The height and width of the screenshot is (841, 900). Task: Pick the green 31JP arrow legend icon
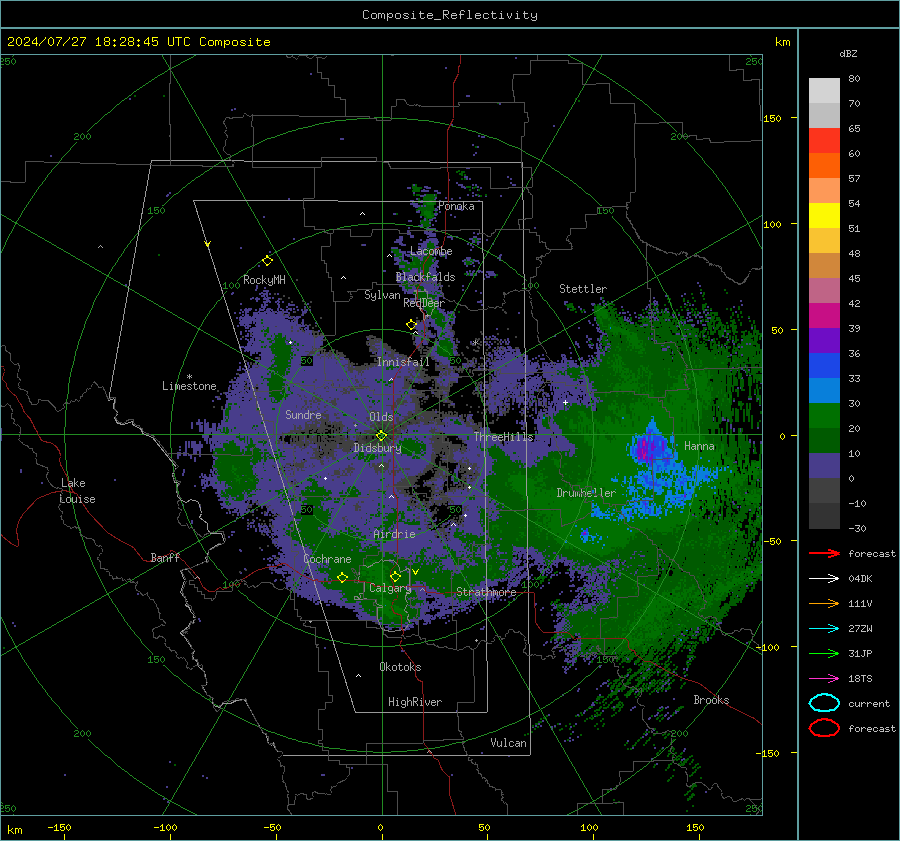click(x=824, y=653)
